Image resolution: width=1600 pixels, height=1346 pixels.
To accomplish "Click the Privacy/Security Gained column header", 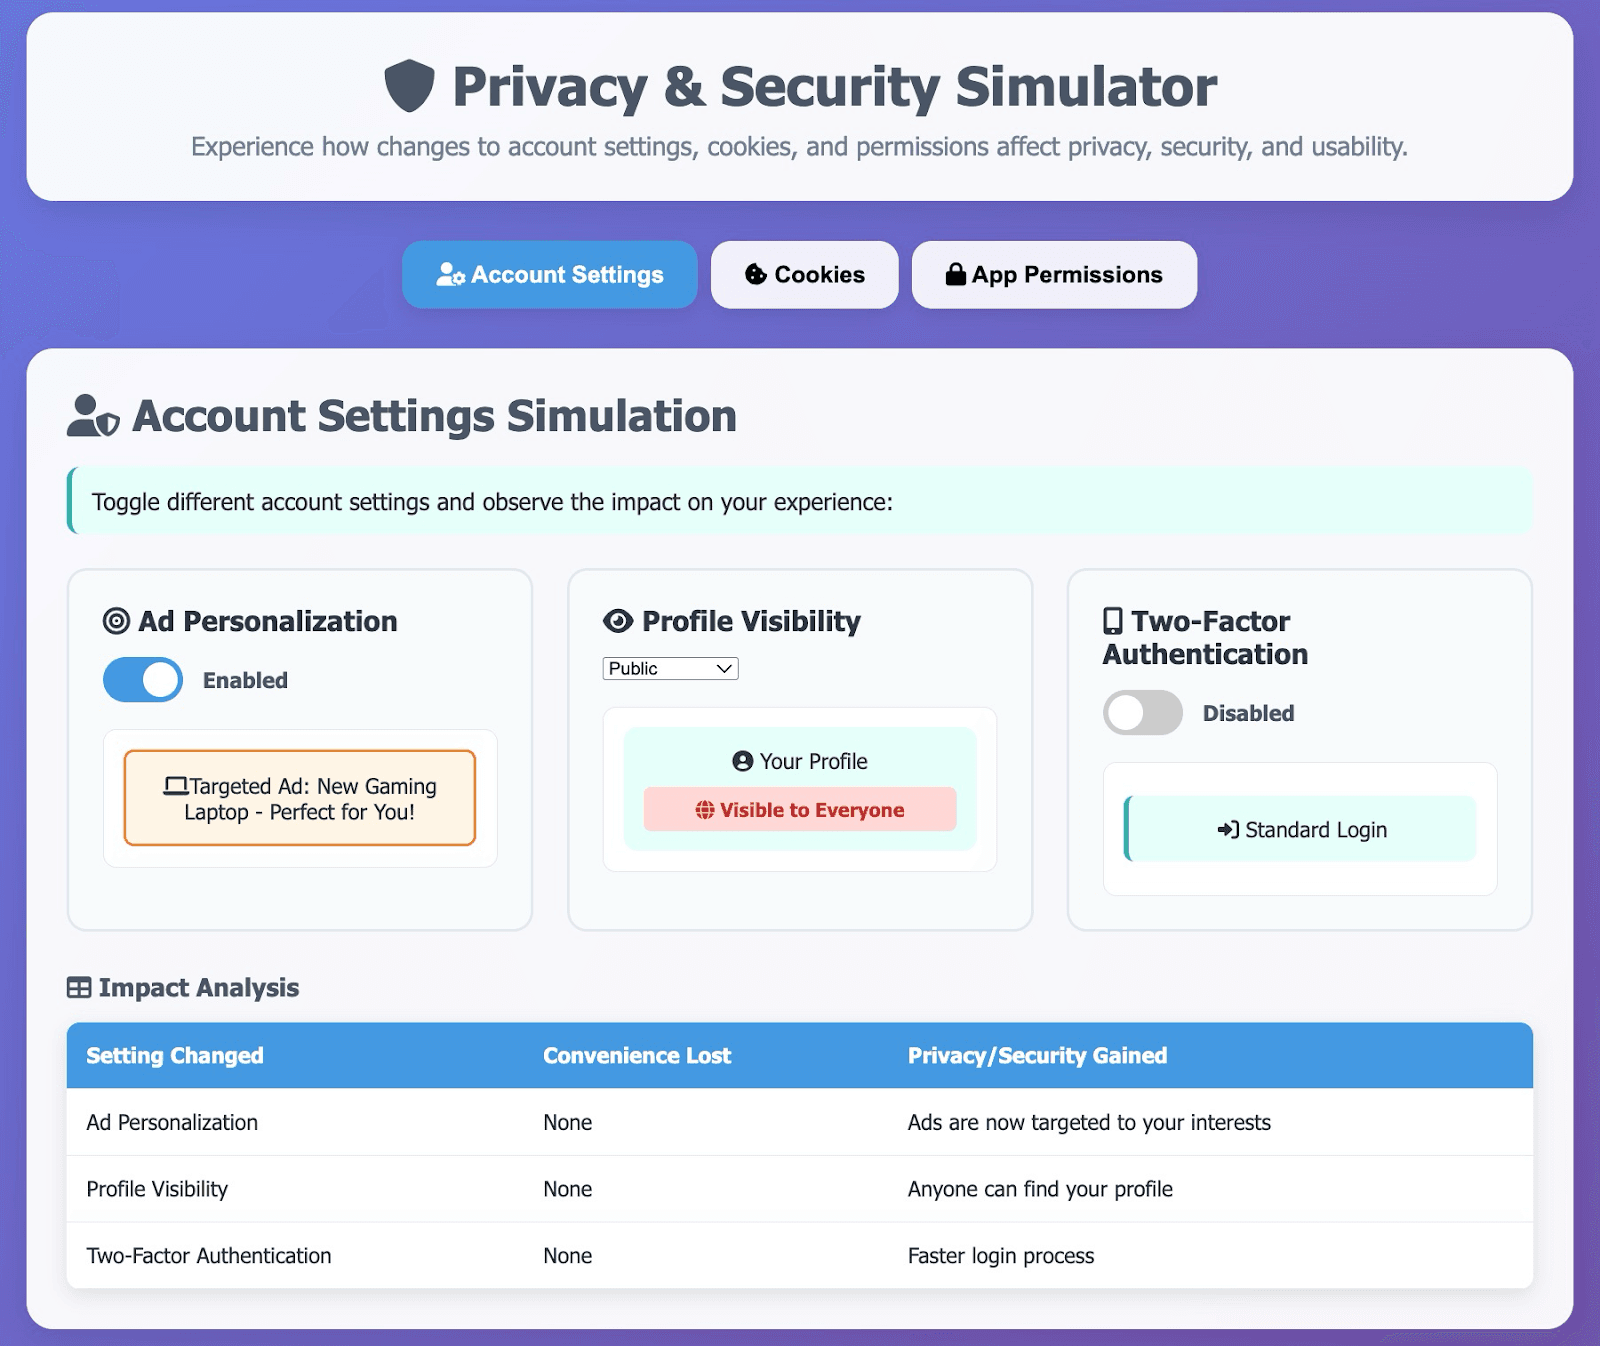I will [1037, 1056].
